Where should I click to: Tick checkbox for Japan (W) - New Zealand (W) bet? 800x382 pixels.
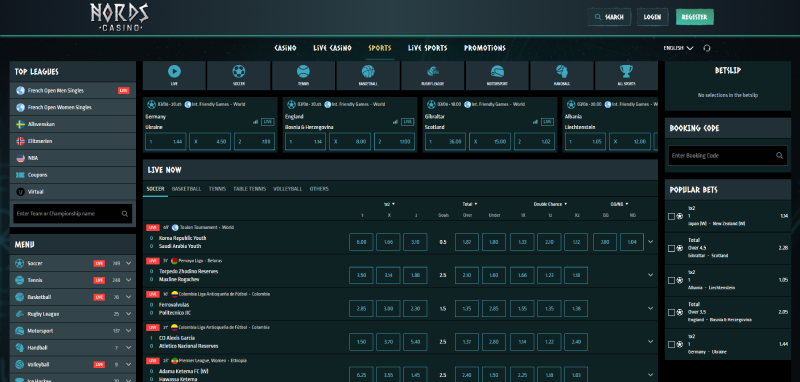coord(671,216)
